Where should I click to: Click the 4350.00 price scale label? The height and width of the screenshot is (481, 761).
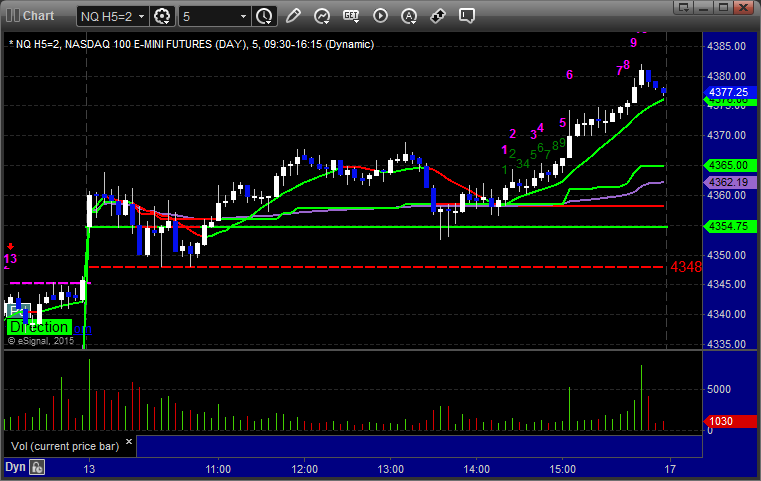click(x=727, y=255)
